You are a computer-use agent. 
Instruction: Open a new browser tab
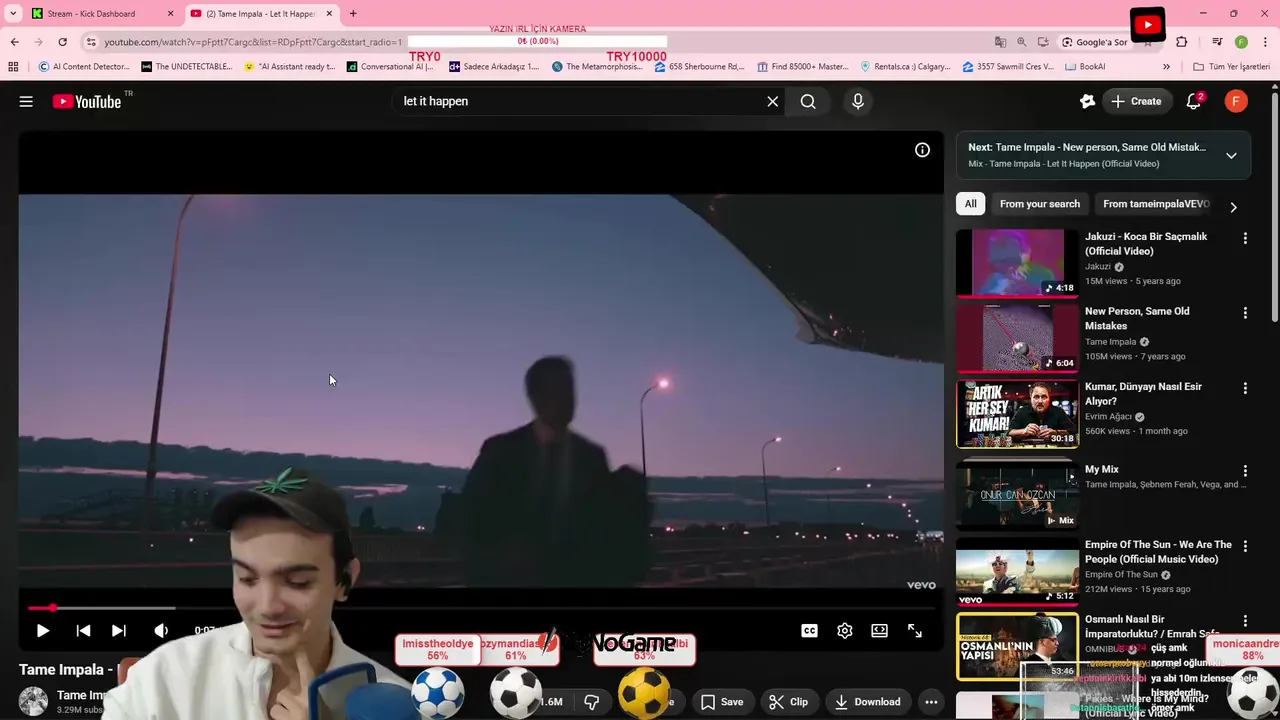point(353,14)
